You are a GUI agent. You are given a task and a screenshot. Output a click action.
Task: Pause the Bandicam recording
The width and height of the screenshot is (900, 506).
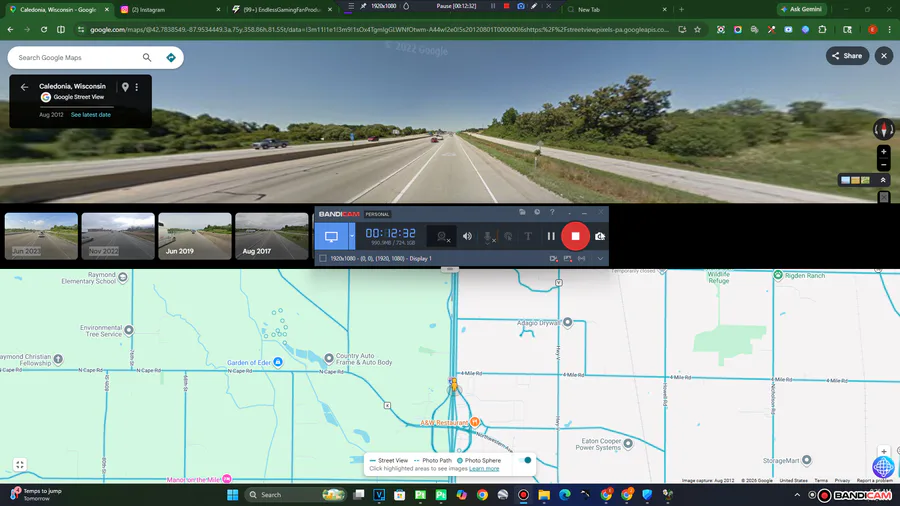coord(551,236)
